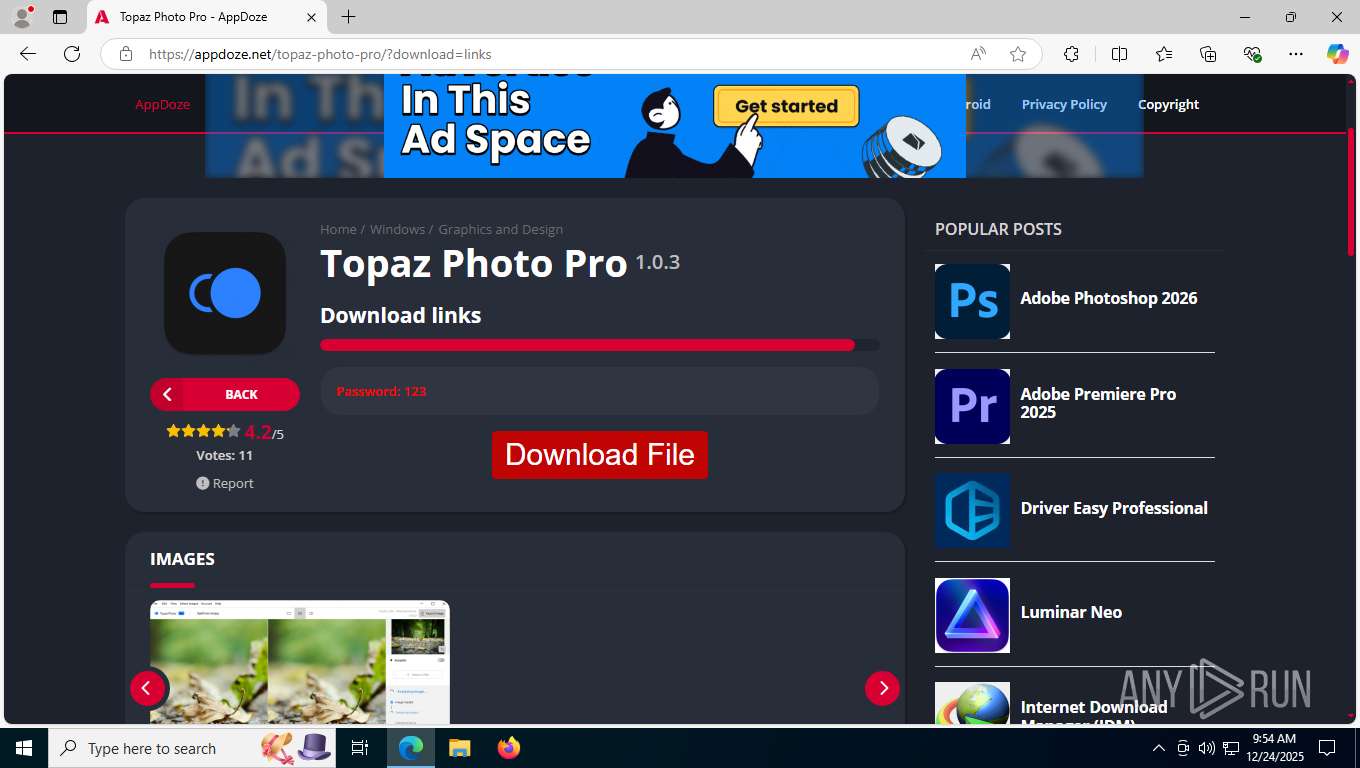Show previous image with left arrow

[x=147, y=688]
